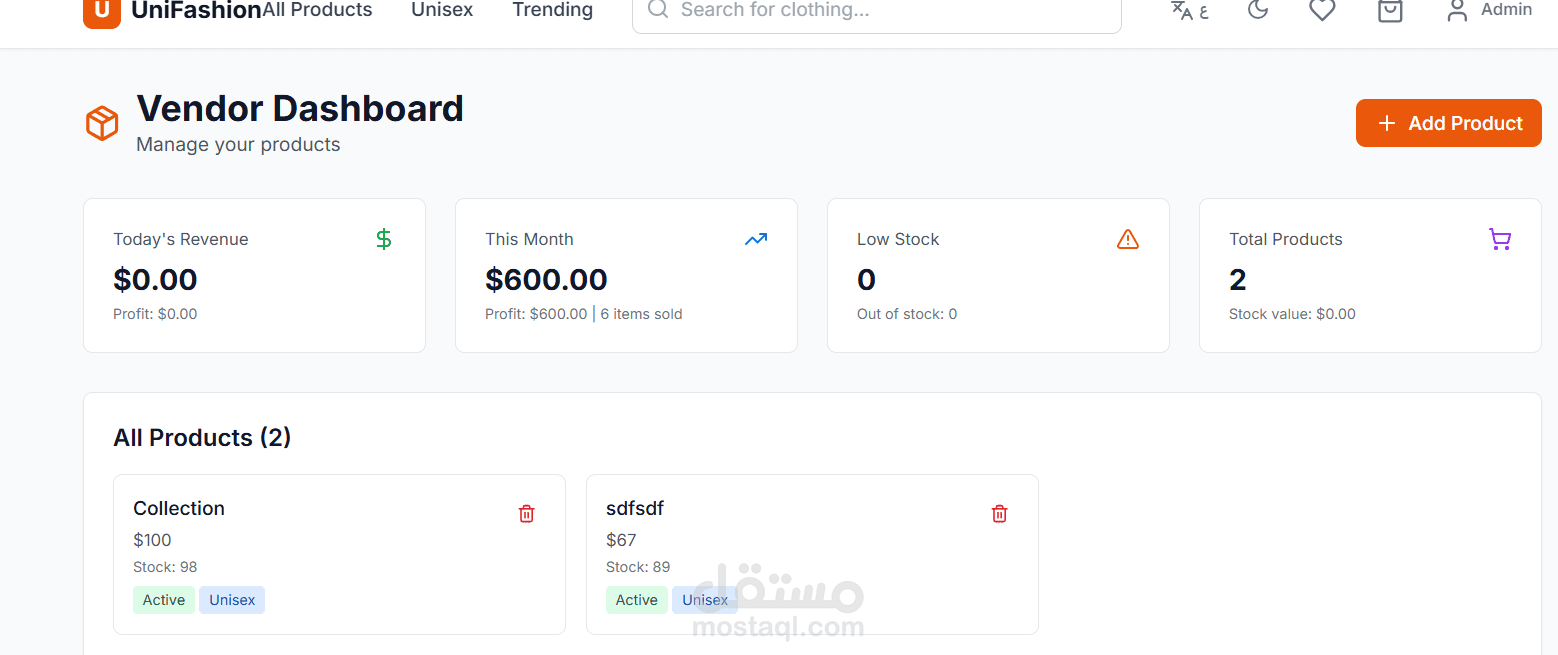Click the UniFashion orange logo icon

point(102,11)
